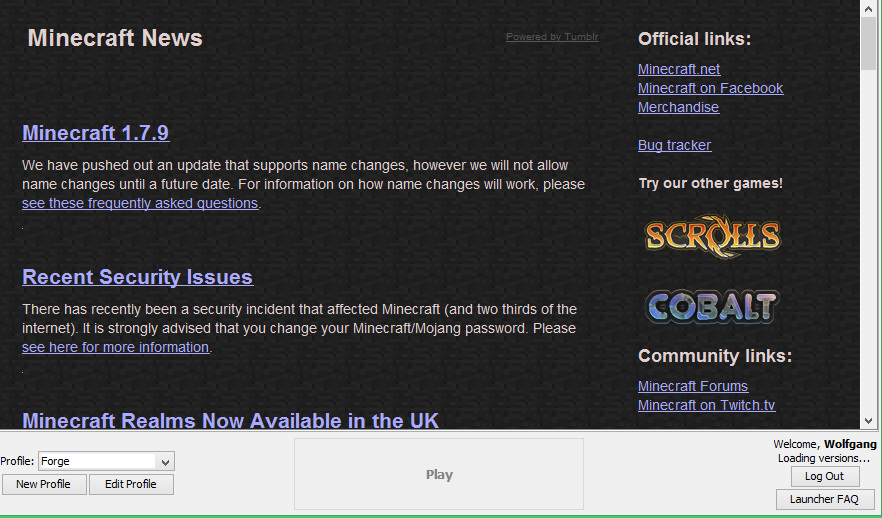This screenshot has width=882, height=518.
Task: Click the news scrollbar down arrow
Action: pyautogui.click(x=868, y=421)
